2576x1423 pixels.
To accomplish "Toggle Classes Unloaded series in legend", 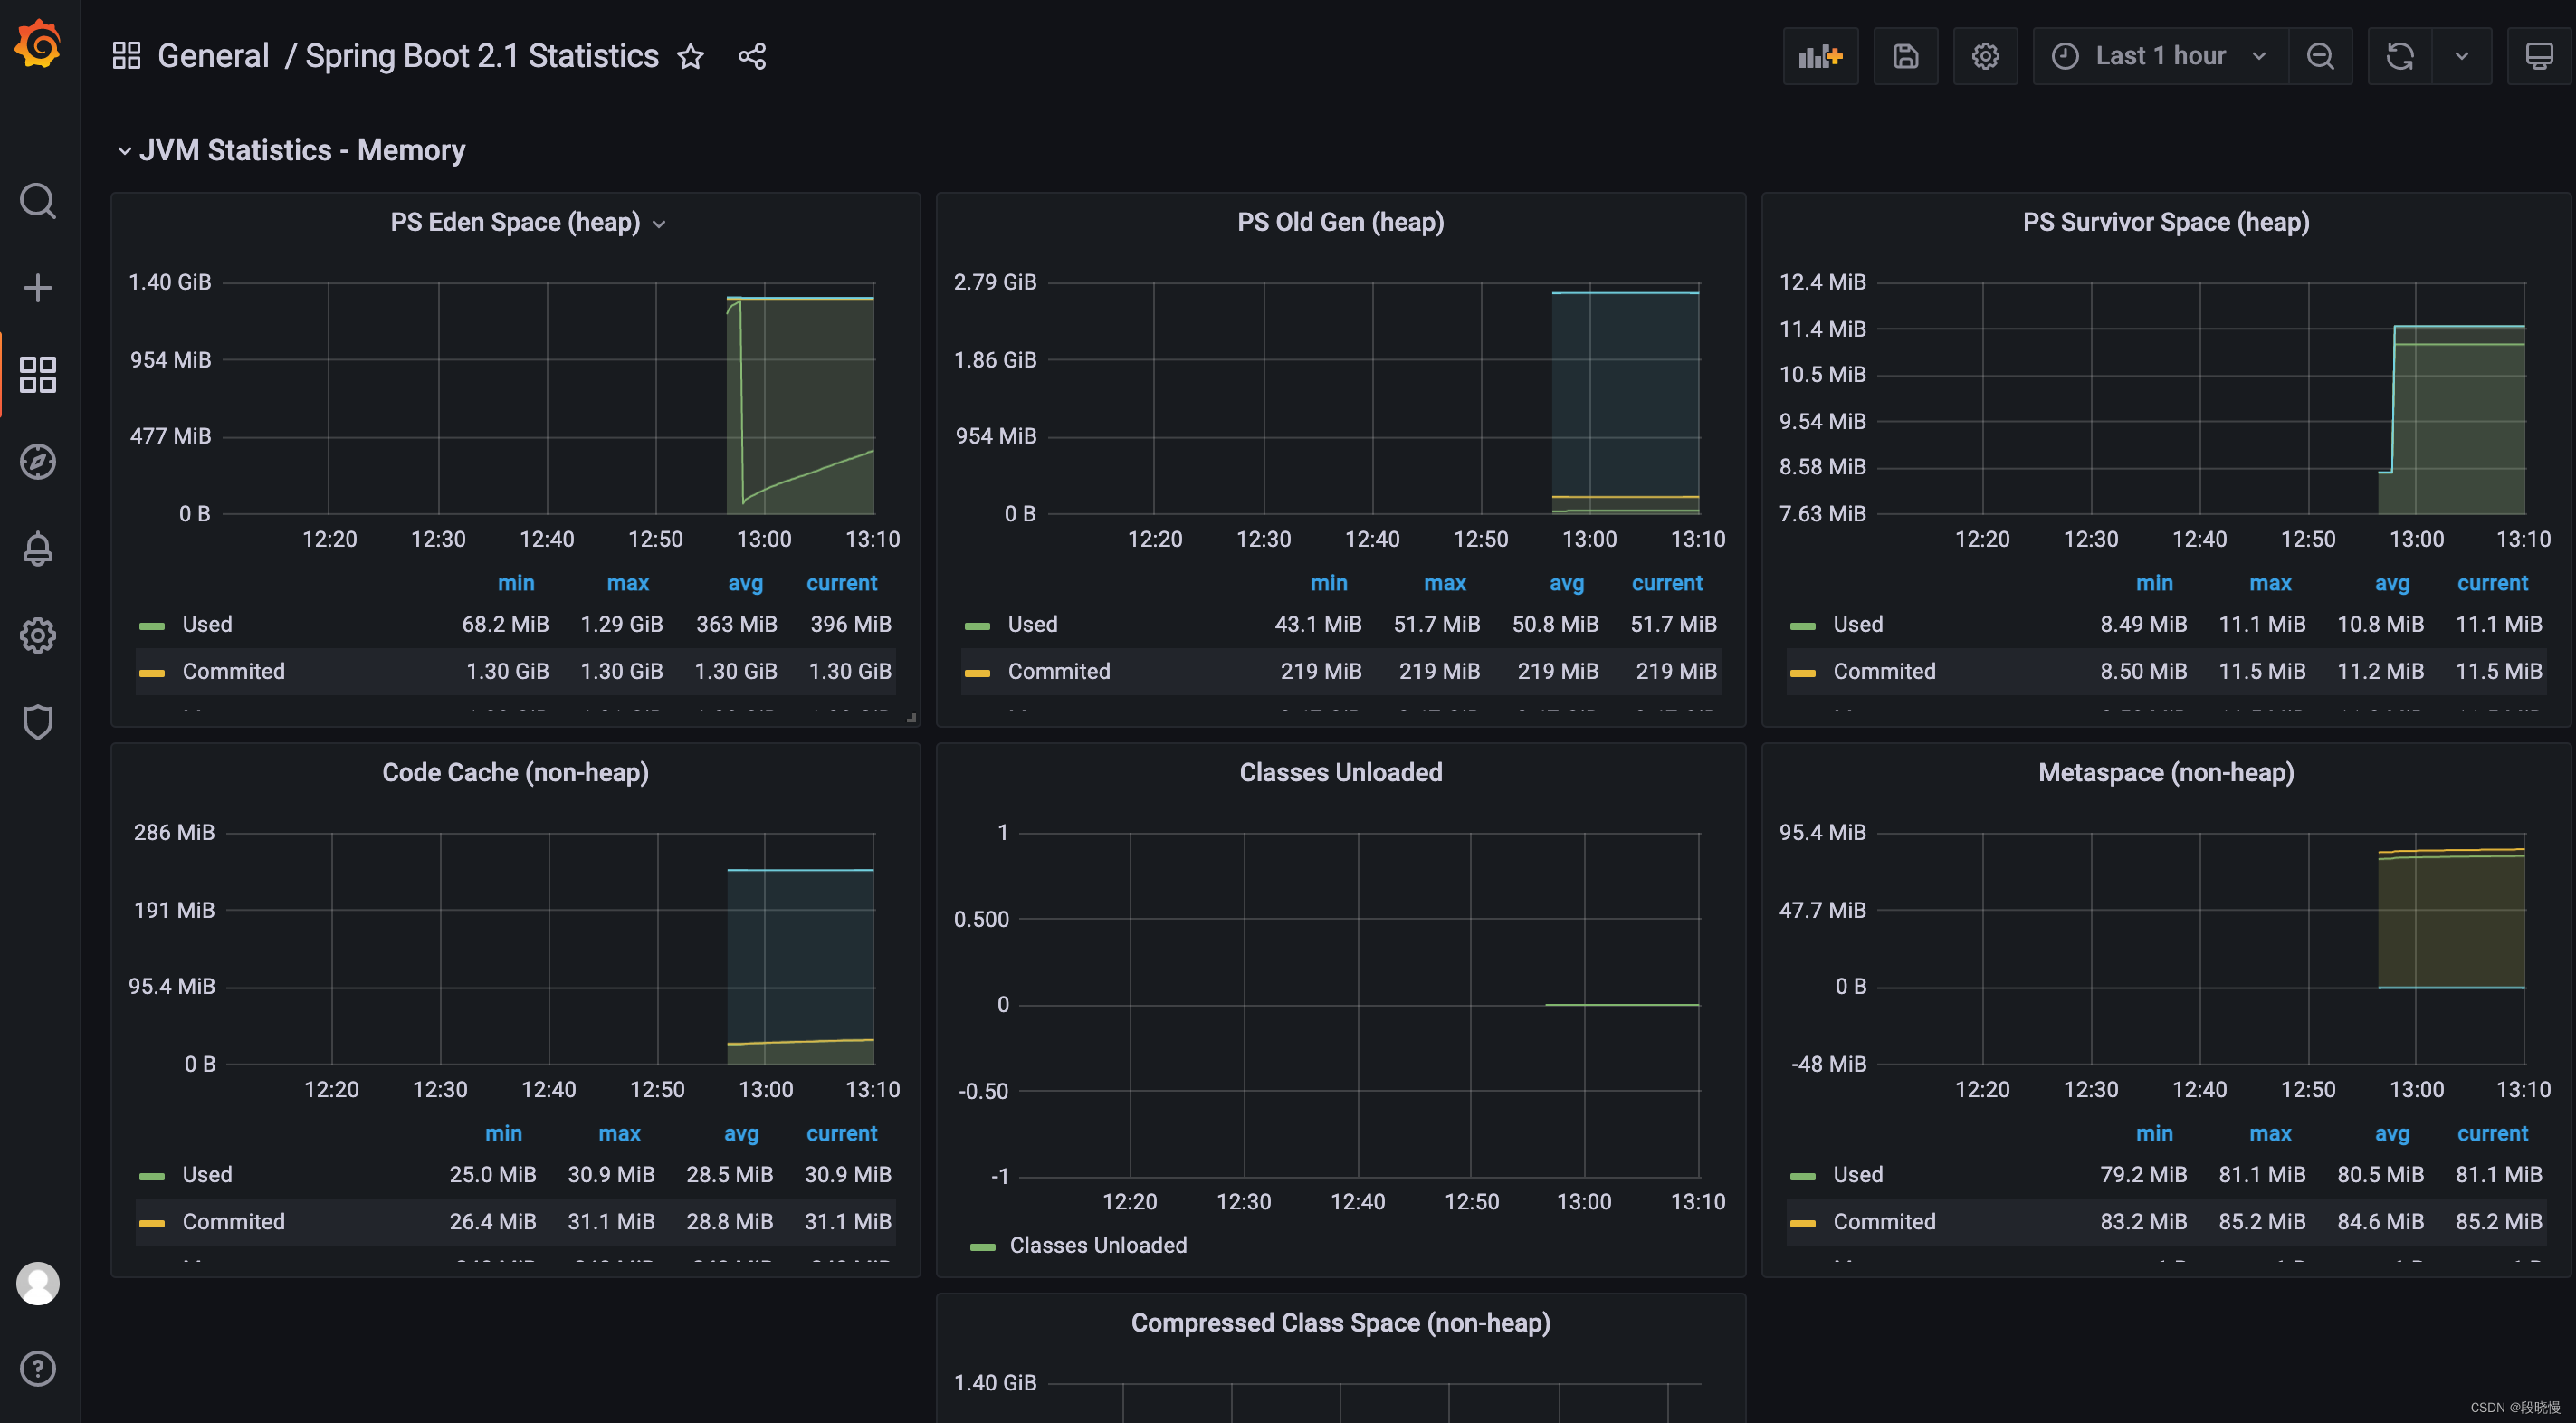I will click(x=1098, y=1245).
